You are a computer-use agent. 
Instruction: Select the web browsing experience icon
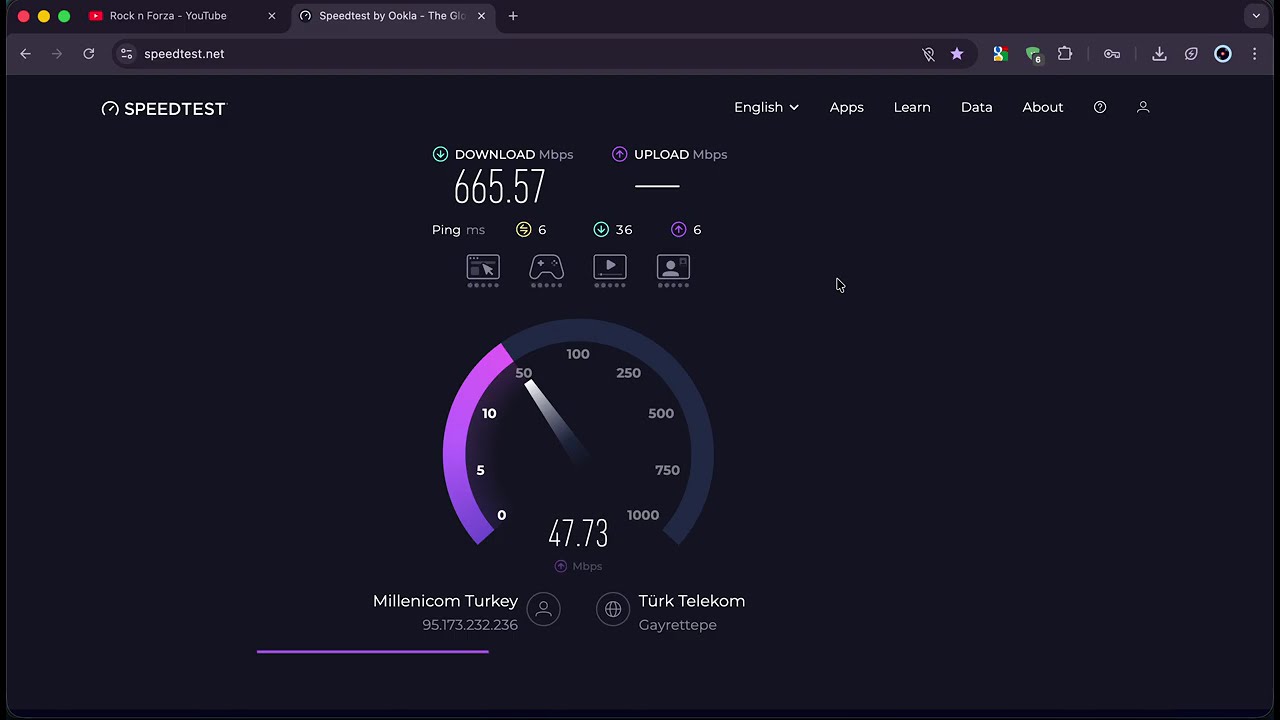tap(483, 271)
